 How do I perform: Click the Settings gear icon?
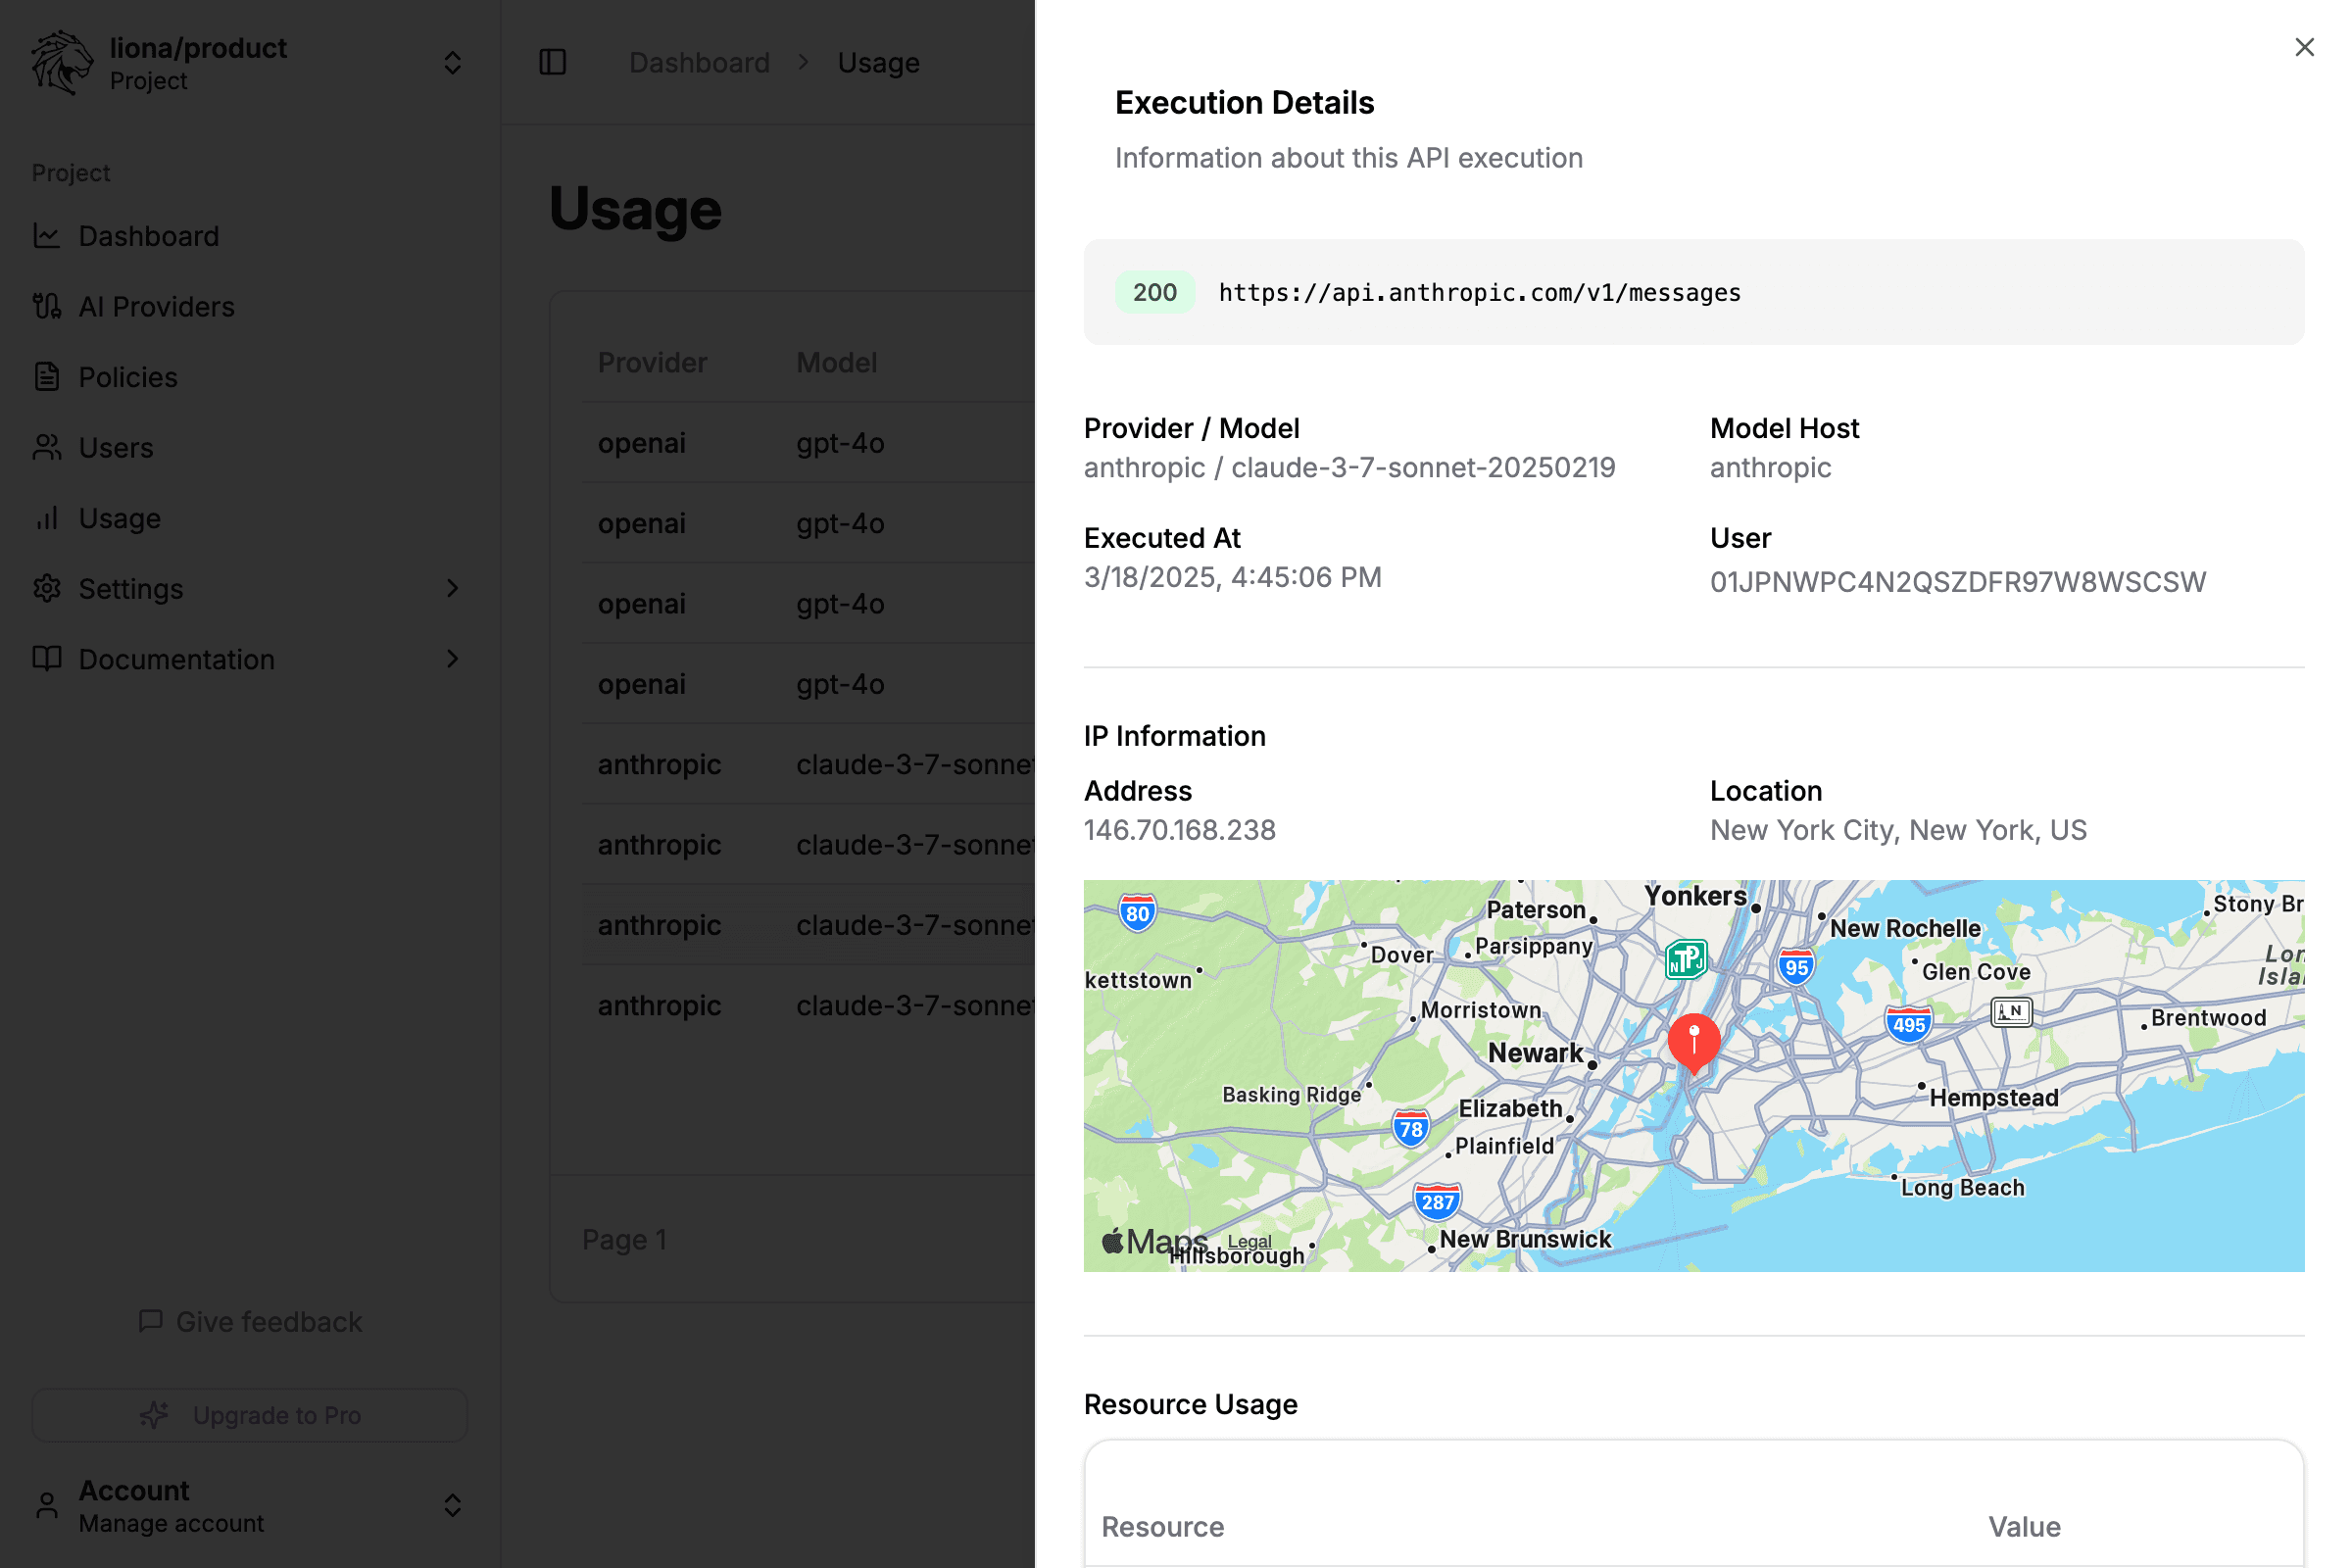46,588
